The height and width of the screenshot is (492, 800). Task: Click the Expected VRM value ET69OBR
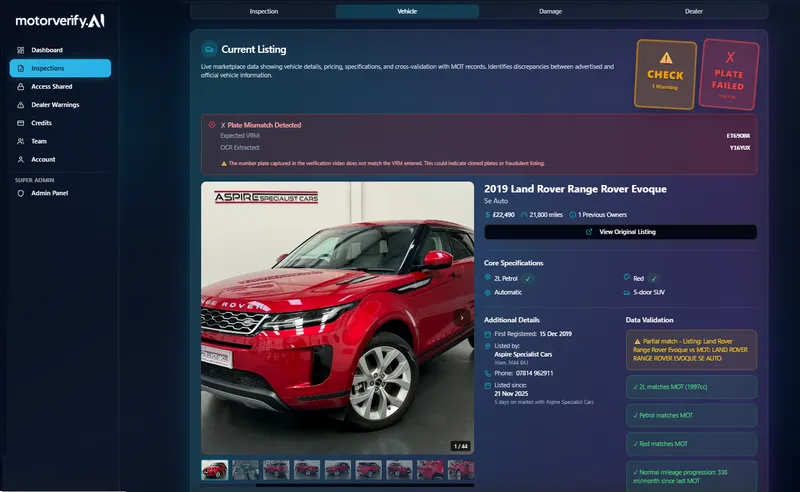[738, 136]
